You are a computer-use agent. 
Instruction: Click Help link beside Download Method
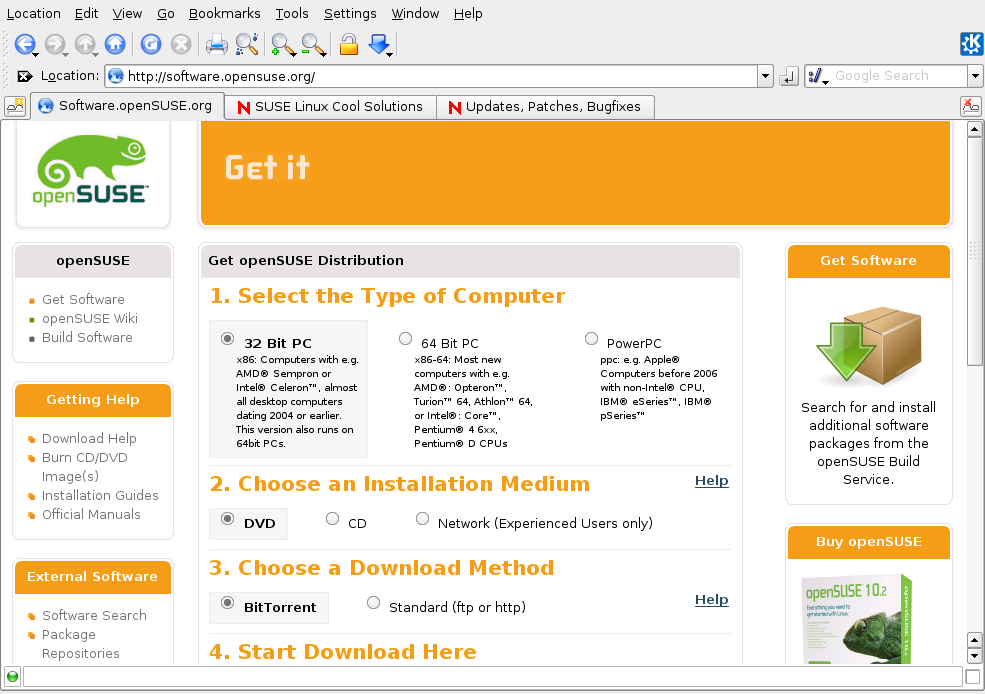pos(711,600)
